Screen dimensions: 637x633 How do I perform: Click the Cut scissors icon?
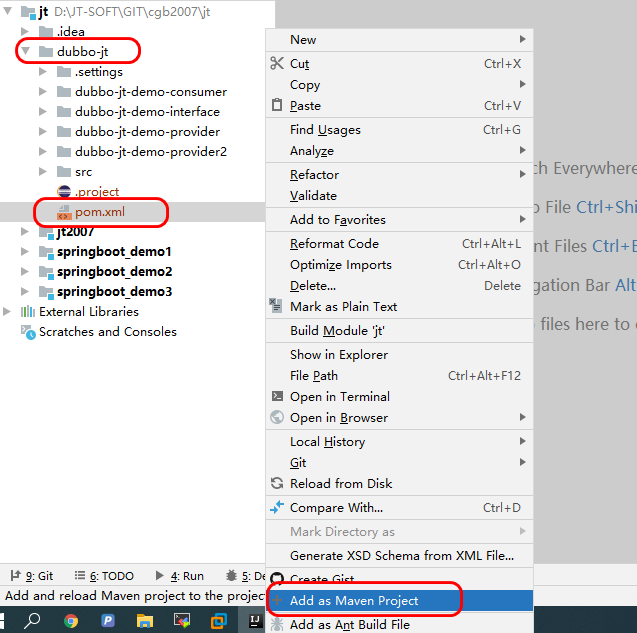(277, 63)
